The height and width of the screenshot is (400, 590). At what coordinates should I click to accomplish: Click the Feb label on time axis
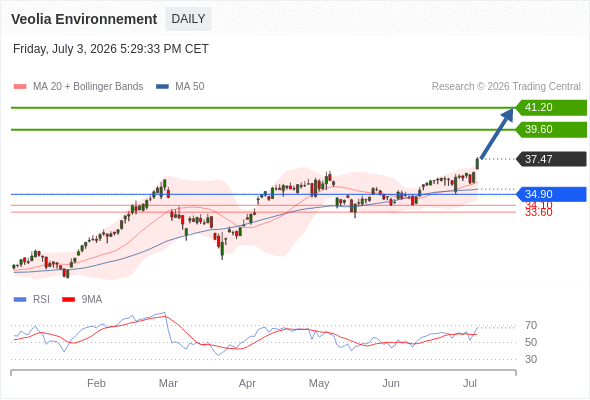pos(96,383)
